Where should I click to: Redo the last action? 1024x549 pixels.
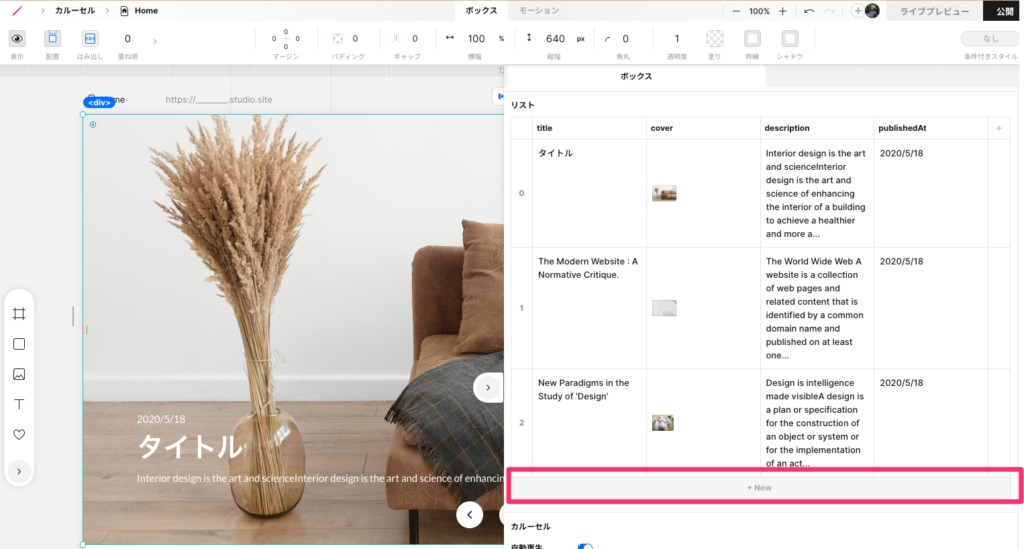pyautogui.click(x=829, y=11)
